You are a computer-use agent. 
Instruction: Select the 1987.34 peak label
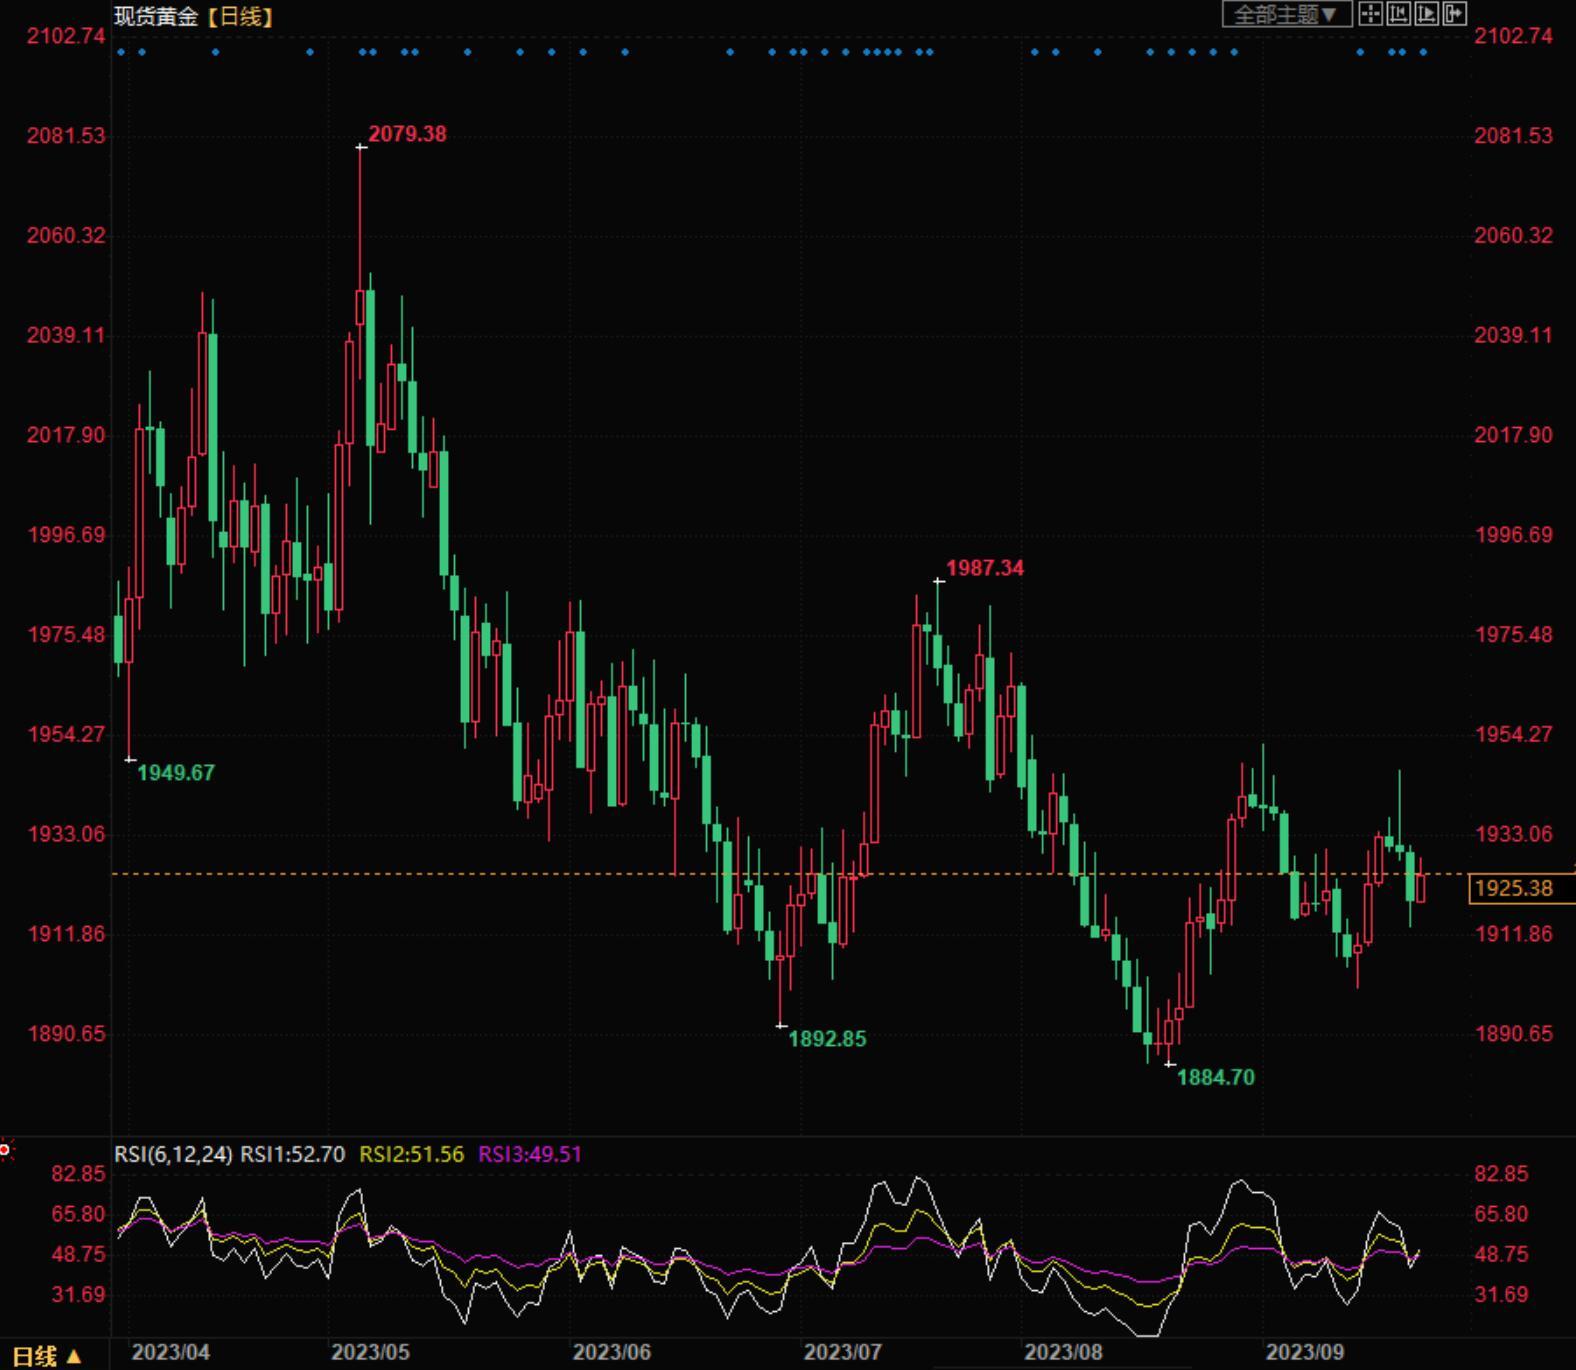(985, 568)
